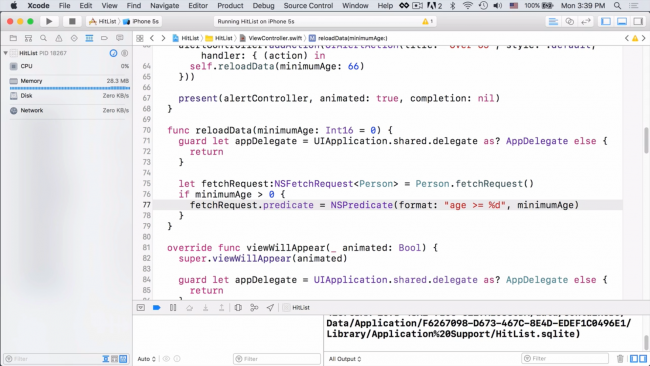Jump to next issue arrow

coord(643,38)
